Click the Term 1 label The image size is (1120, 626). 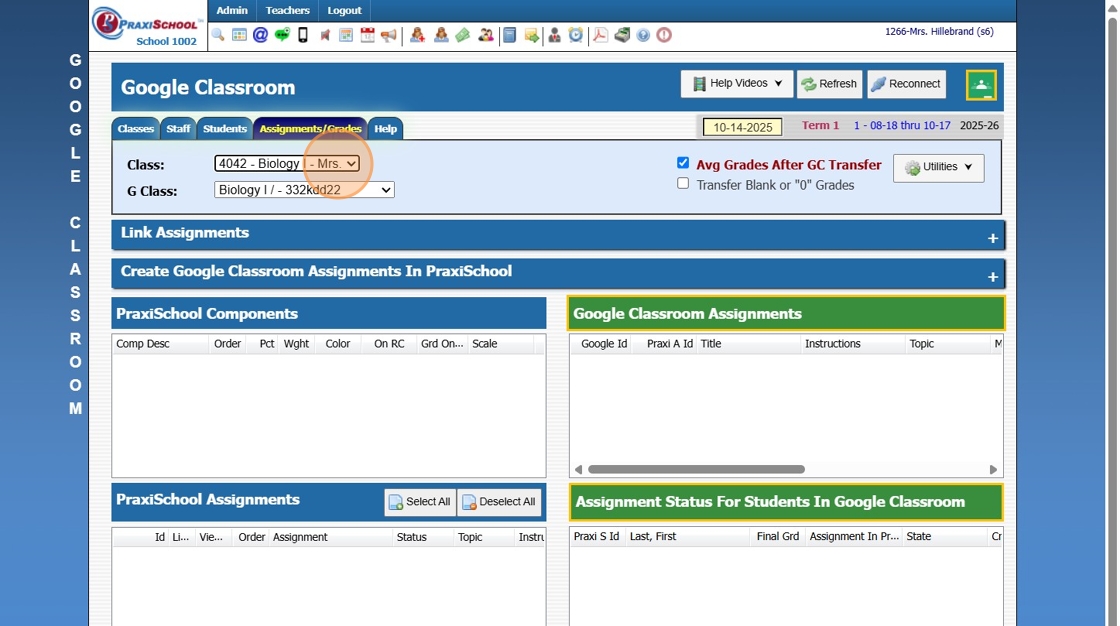[820, 125]
